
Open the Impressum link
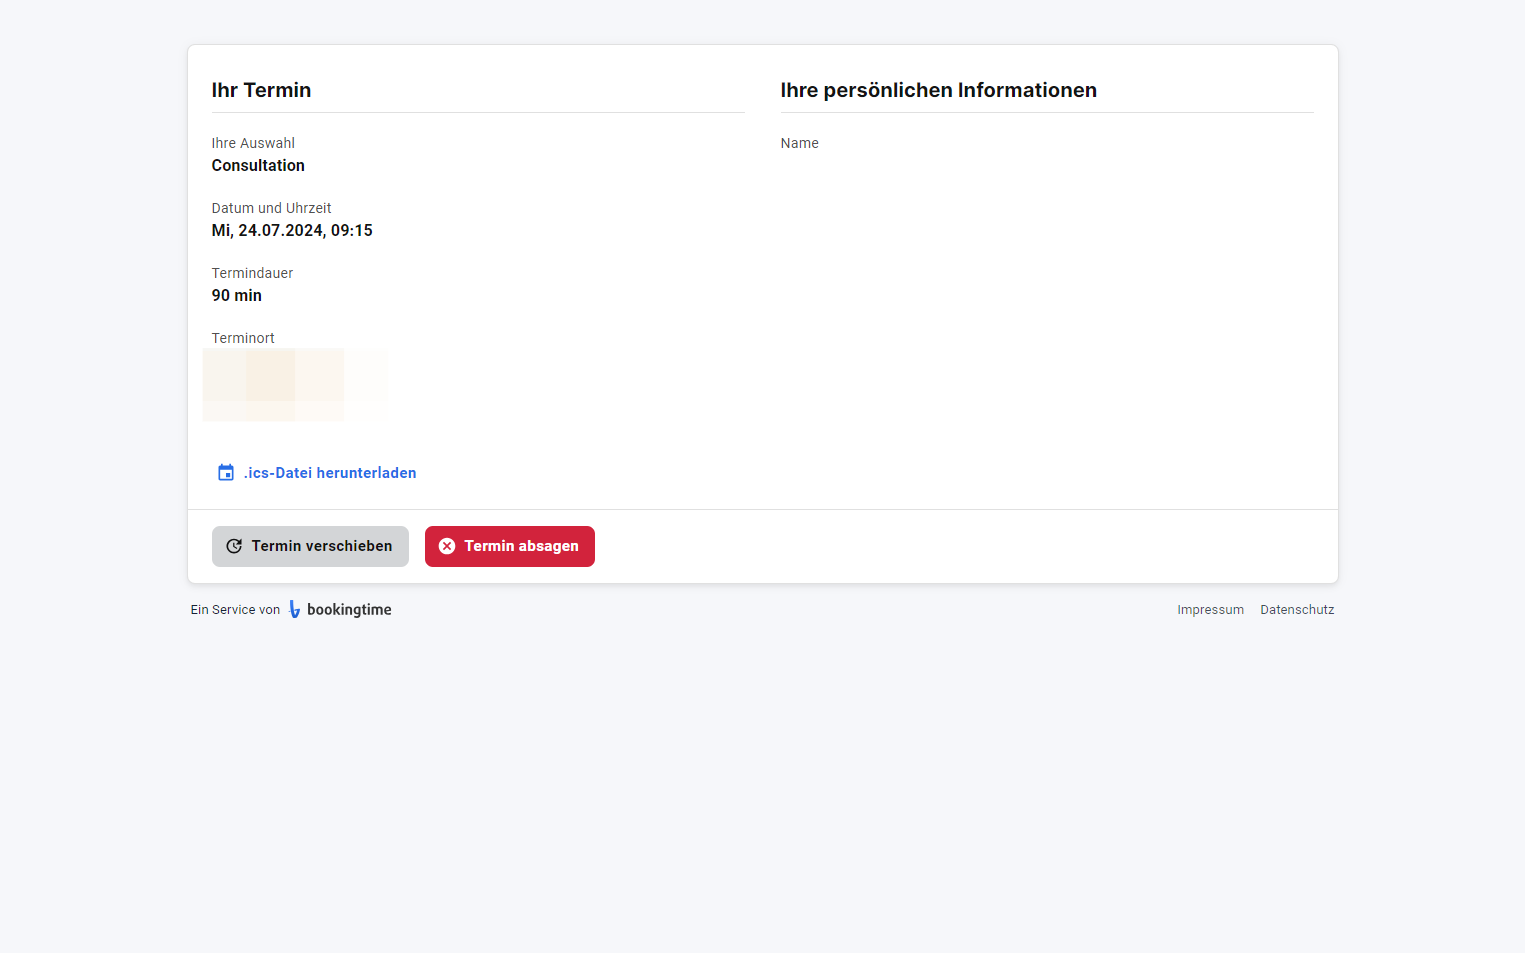[x=1210, y=610]
